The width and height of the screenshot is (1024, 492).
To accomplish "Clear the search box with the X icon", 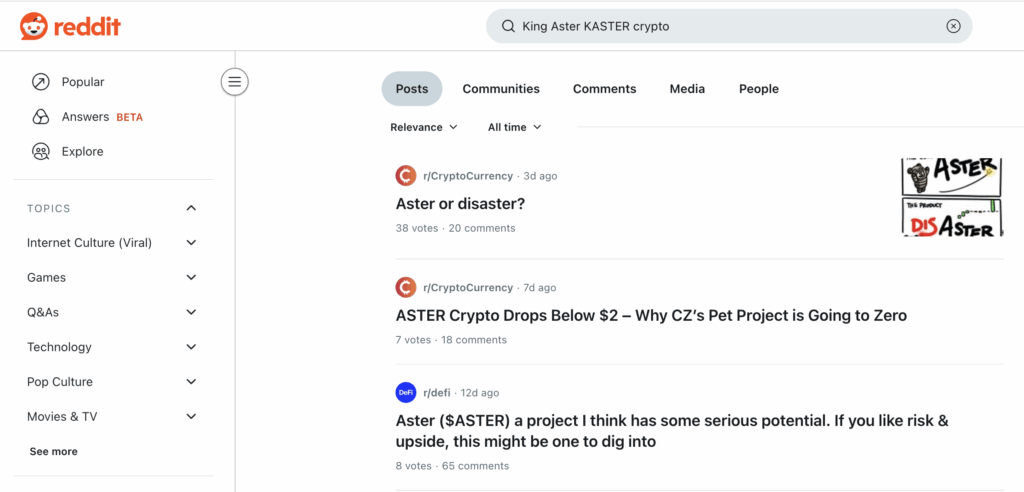I will click(953, 26).
